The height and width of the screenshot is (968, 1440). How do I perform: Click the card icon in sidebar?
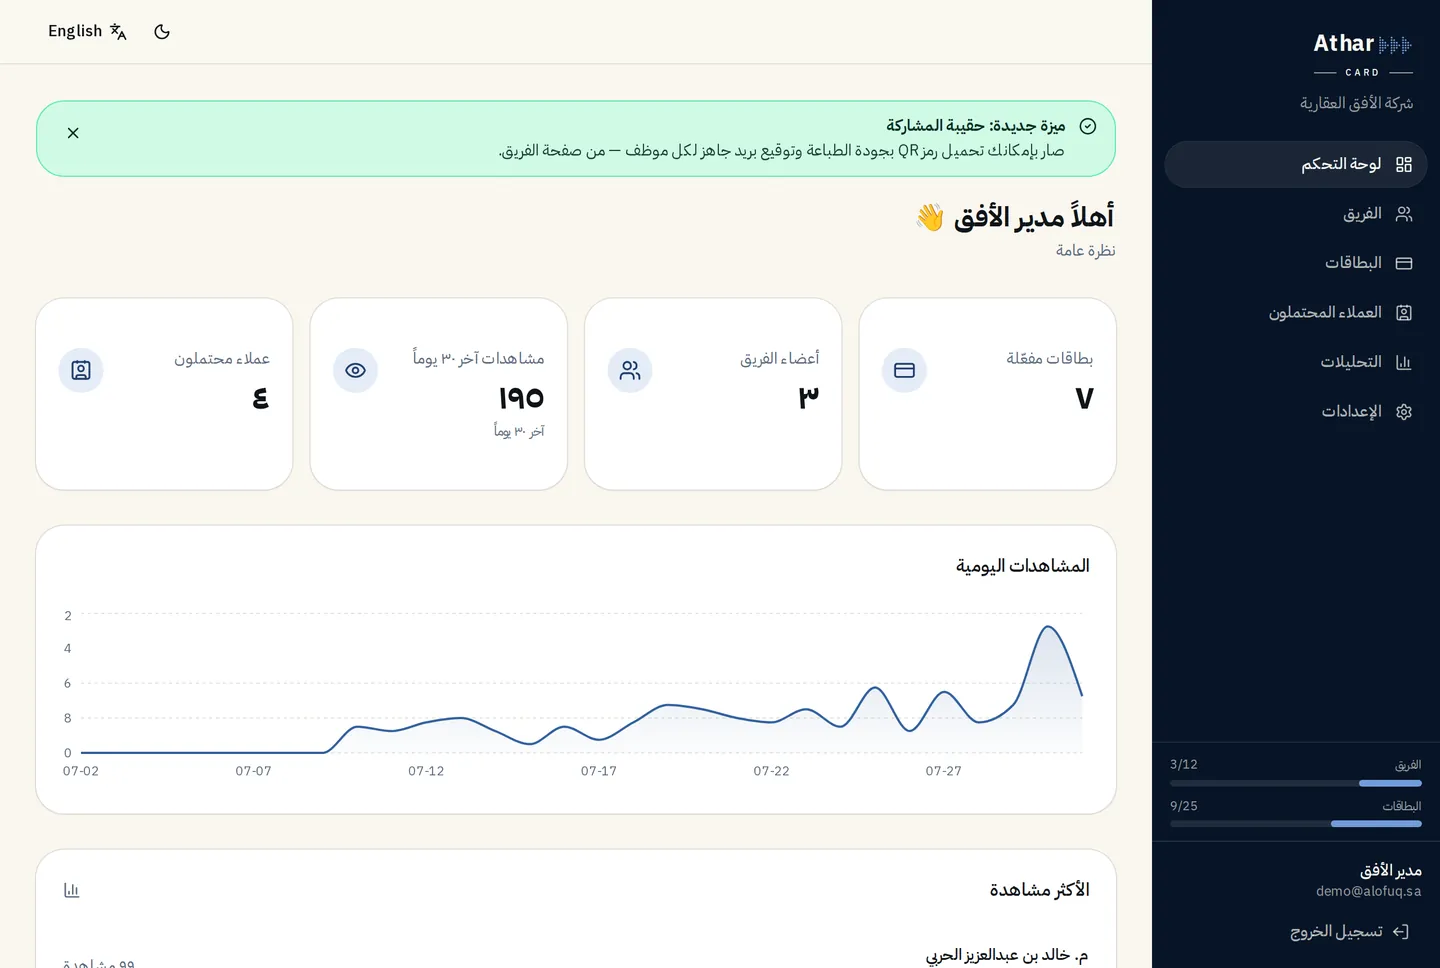[1404, 263]
